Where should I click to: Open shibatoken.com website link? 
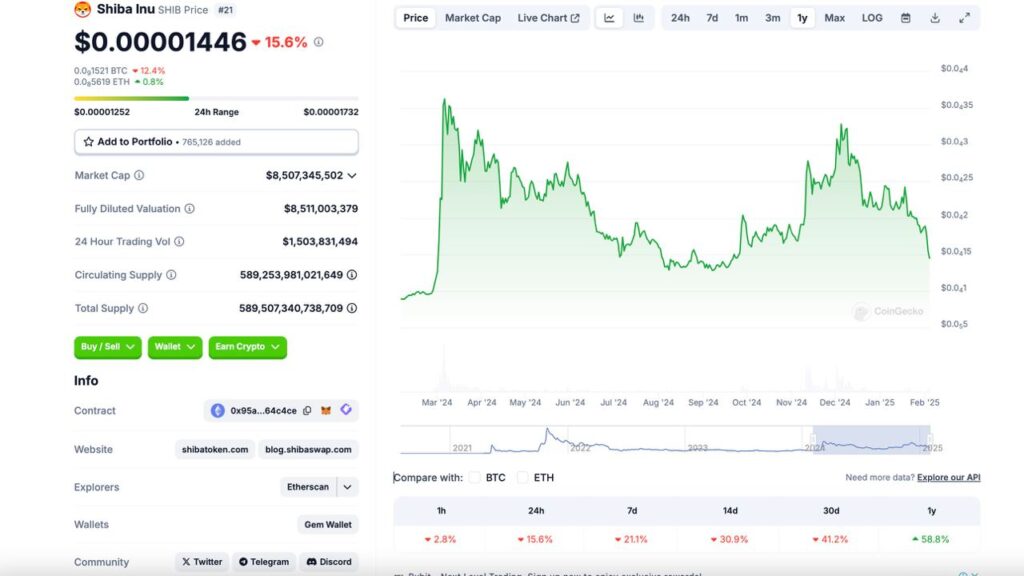[215, 449]
